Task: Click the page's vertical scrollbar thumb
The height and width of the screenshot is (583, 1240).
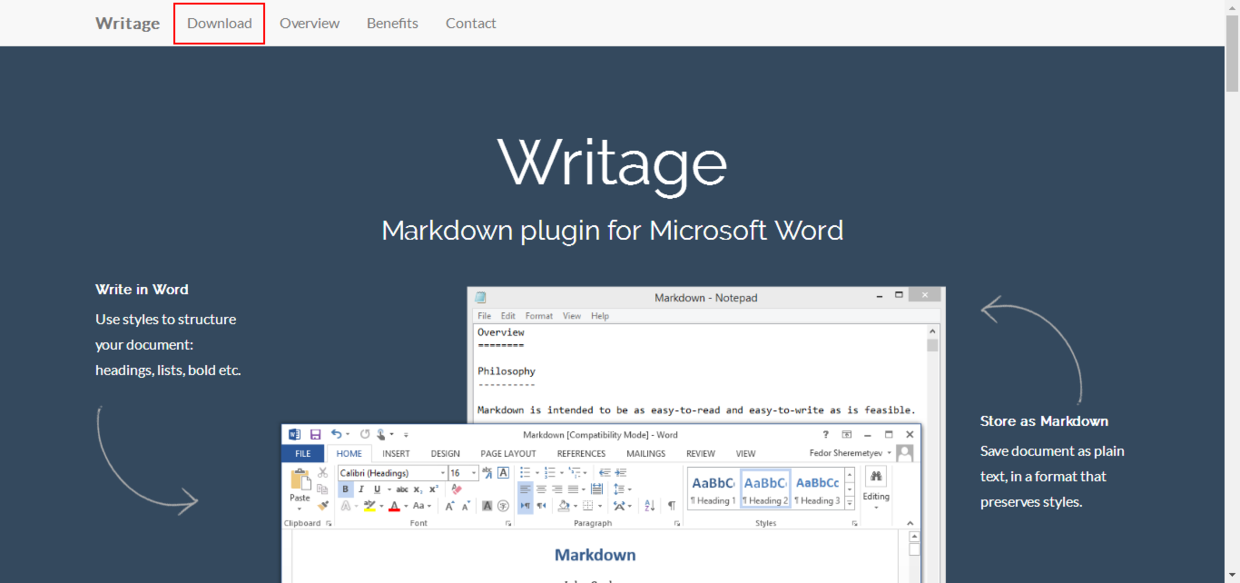Action: click(x=1232, y=55)
